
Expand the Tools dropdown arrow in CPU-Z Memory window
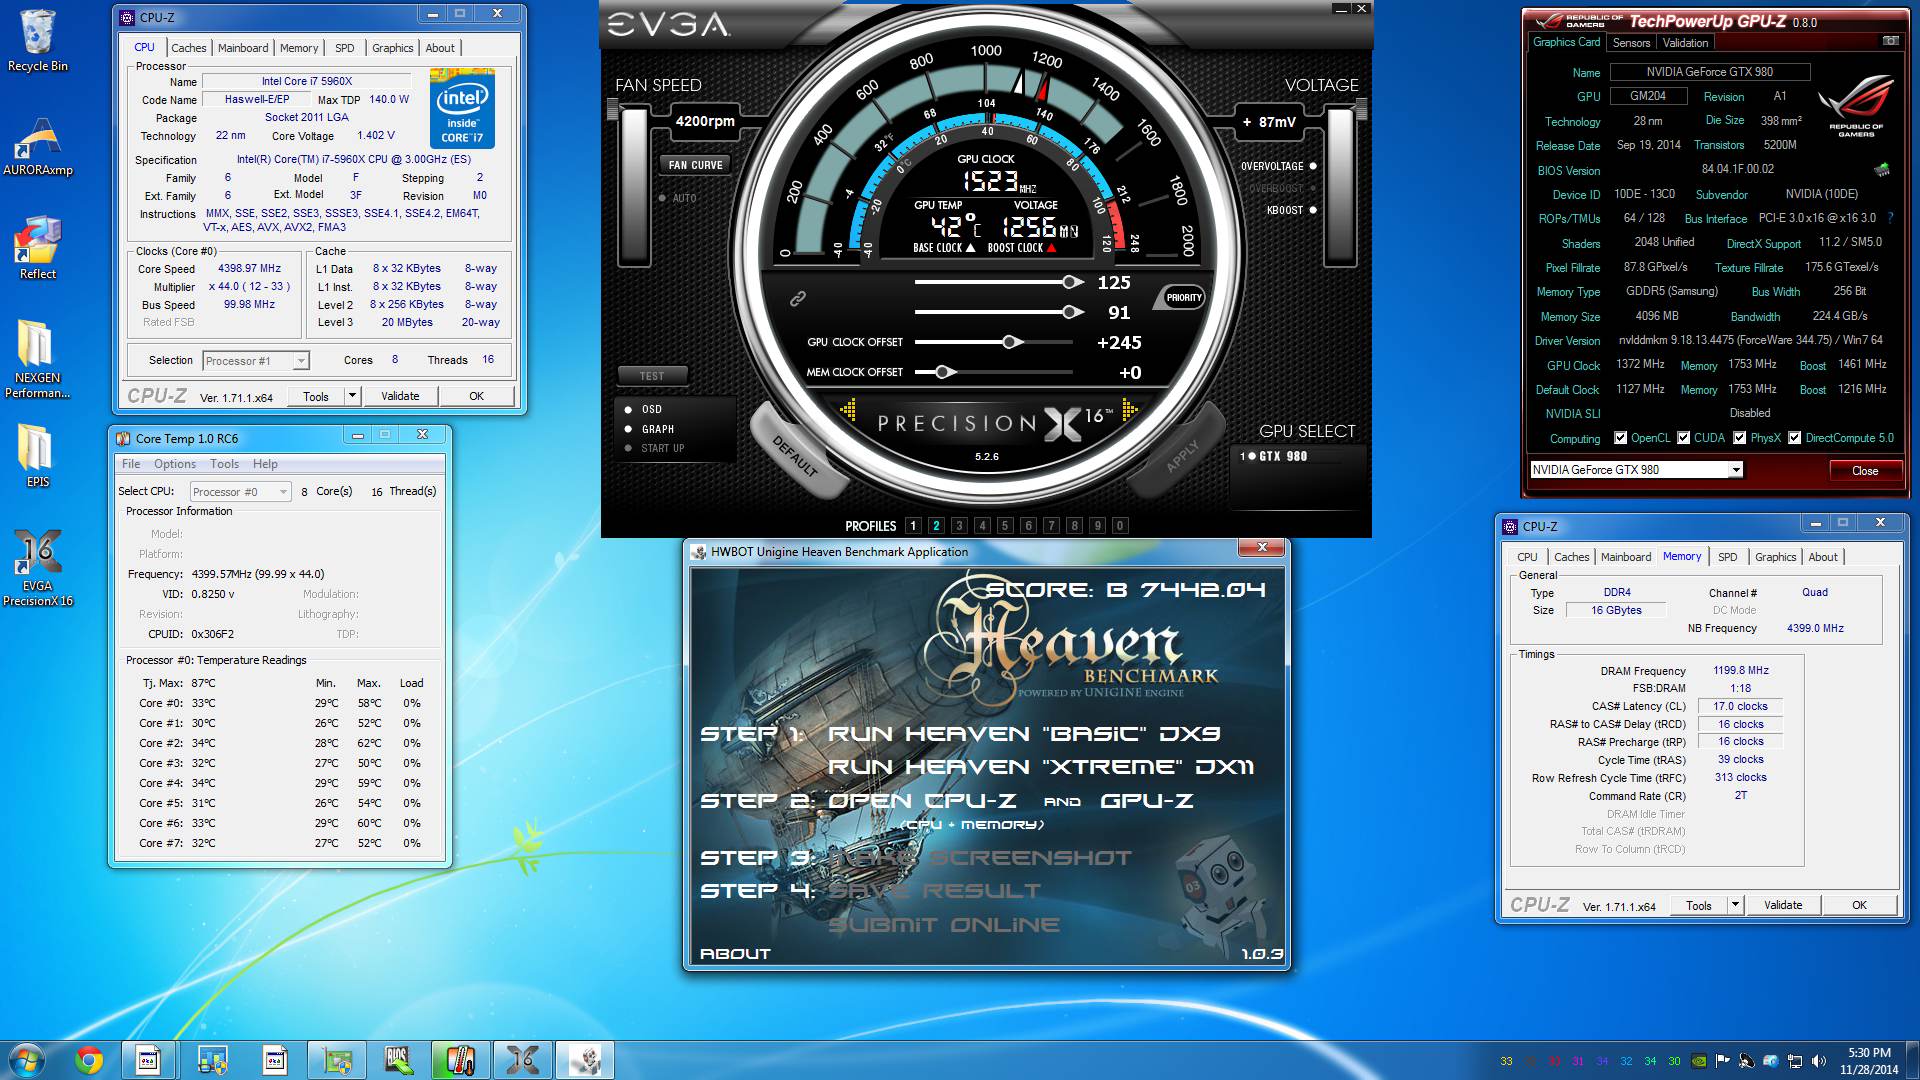click(x=1735, y=905)
